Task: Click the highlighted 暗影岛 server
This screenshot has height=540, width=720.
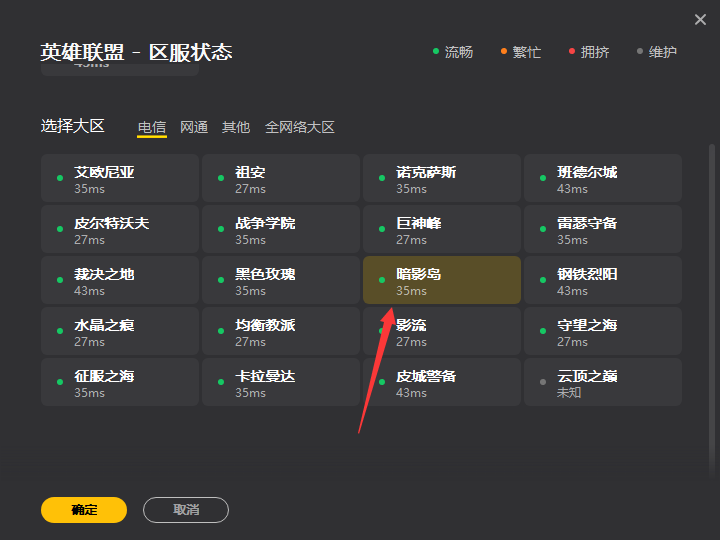Action: coord(442,280)
